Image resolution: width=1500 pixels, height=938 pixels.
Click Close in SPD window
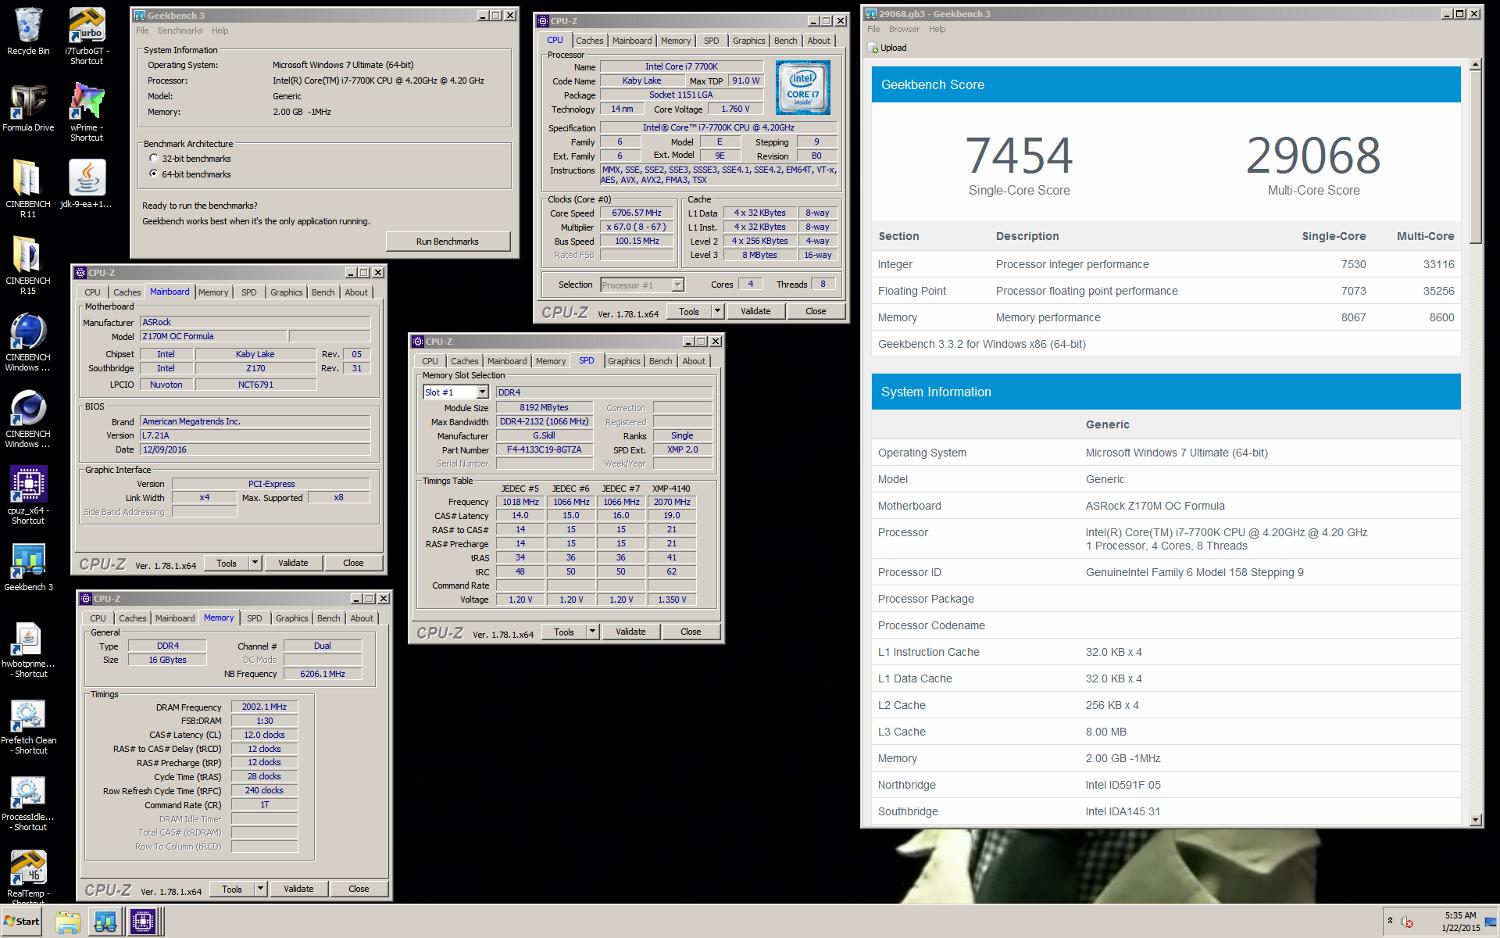point(691,632)
